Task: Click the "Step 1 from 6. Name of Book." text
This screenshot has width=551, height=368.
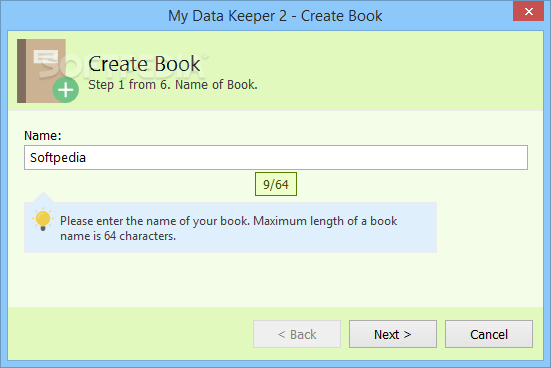Action: pos(173,85)
